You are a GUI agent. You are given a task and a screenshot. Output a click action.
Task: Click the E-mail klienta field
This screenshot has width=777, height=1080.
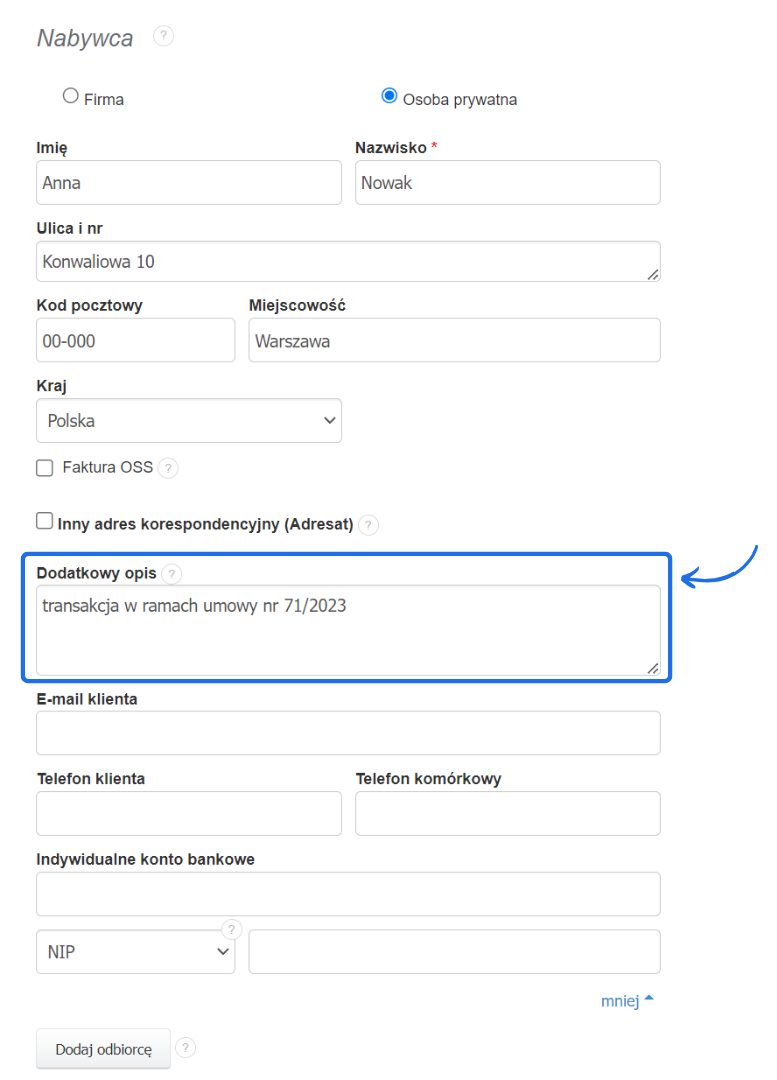[348, 733]
